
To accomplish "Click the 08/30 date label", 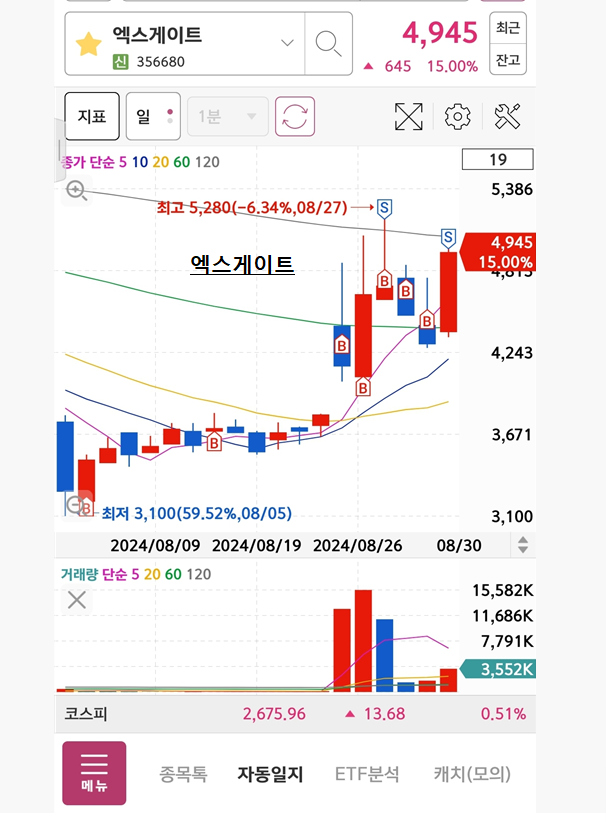I will coord(459,546).
